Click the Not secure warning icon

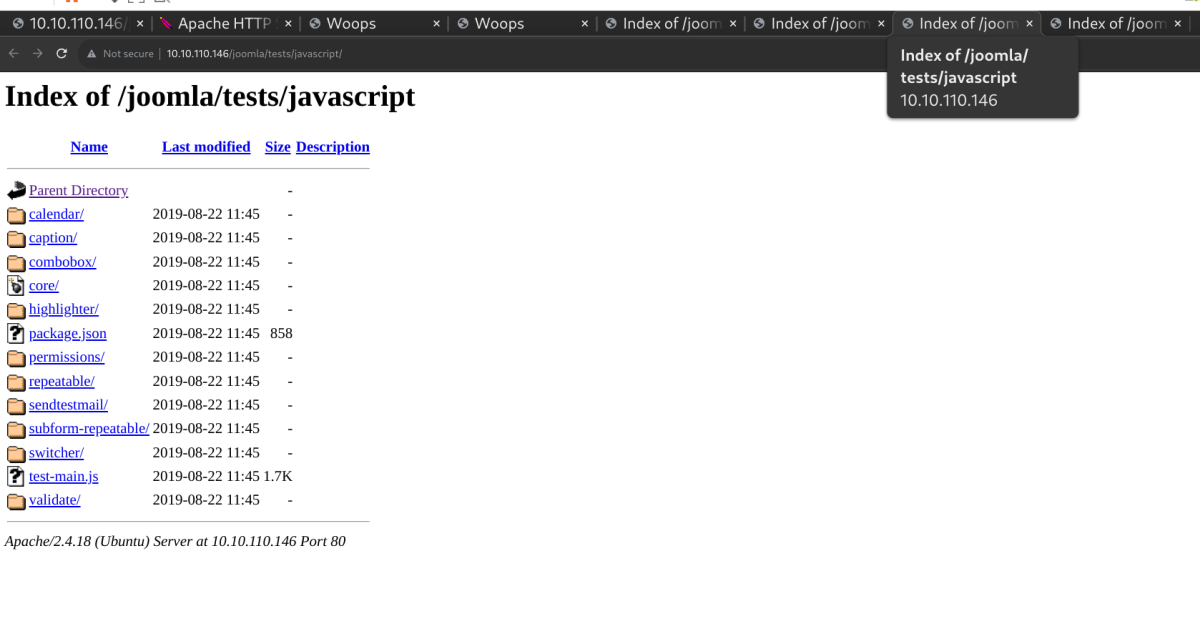click(92, 53)
